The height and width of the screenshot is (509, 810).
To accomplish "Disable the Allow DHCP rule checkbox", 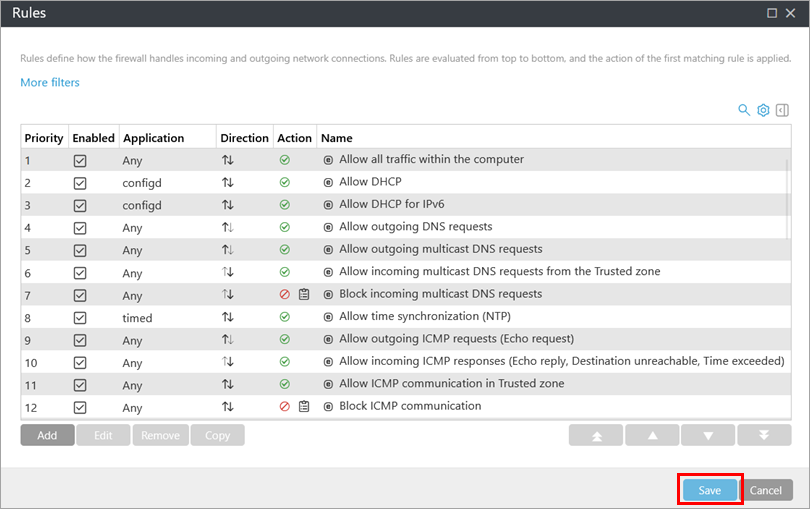I will (x=80, y=183).
